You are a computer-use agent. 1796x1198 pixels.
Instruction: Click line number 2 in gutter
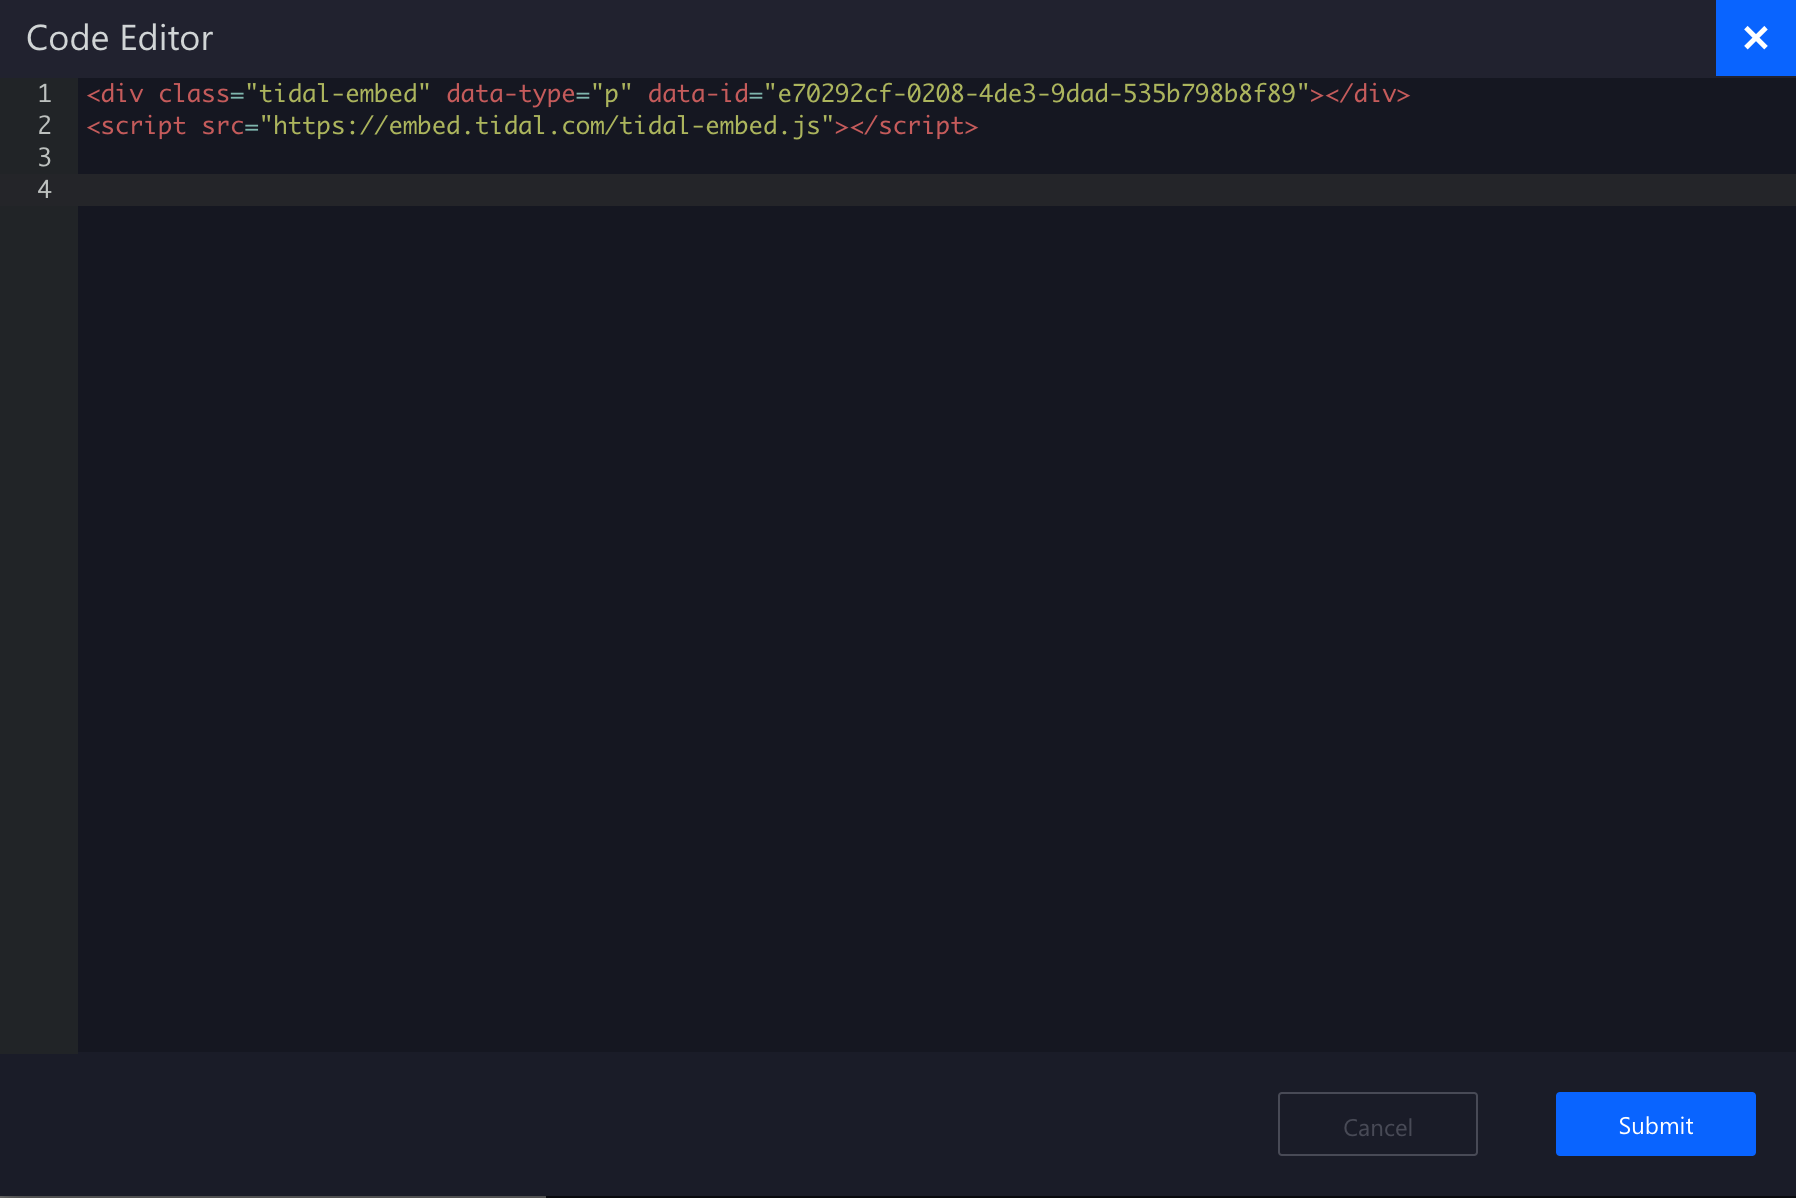(x=44, y=126)
